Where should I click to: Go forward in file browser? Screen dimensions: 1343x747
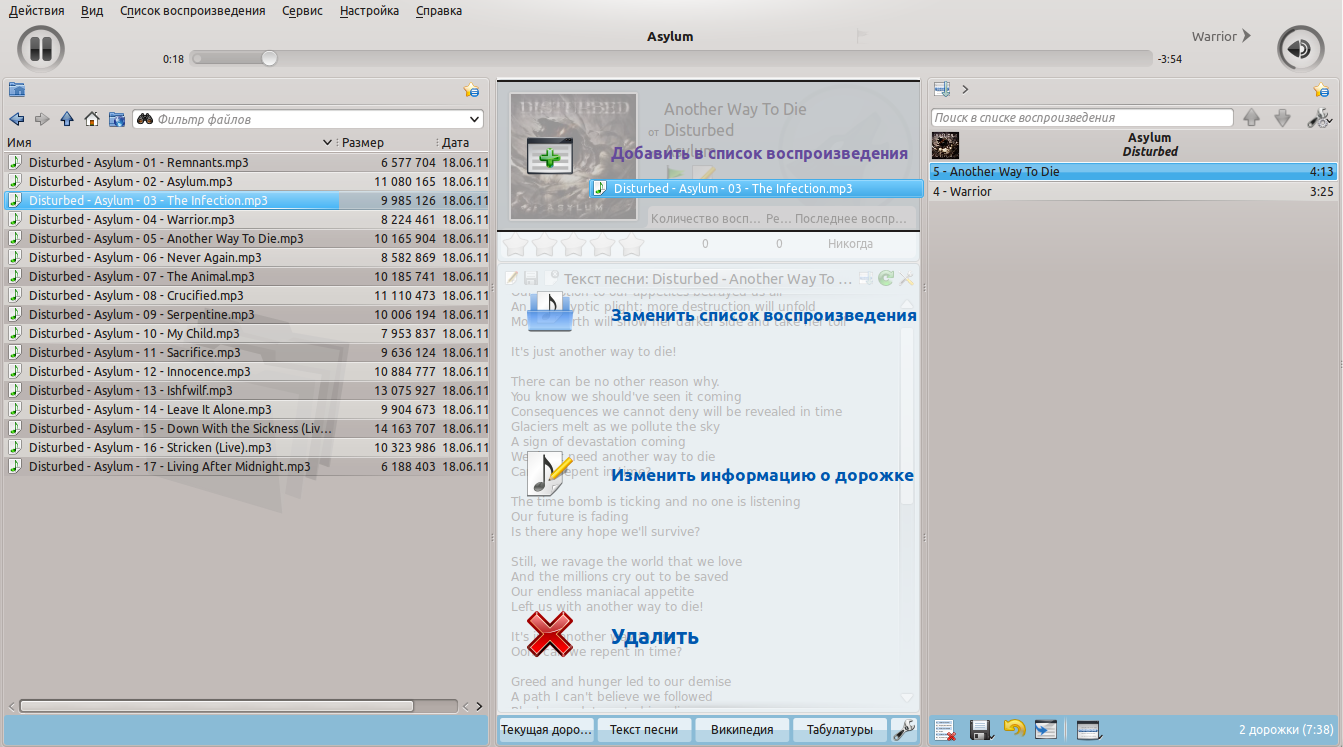tap(42, 119)
